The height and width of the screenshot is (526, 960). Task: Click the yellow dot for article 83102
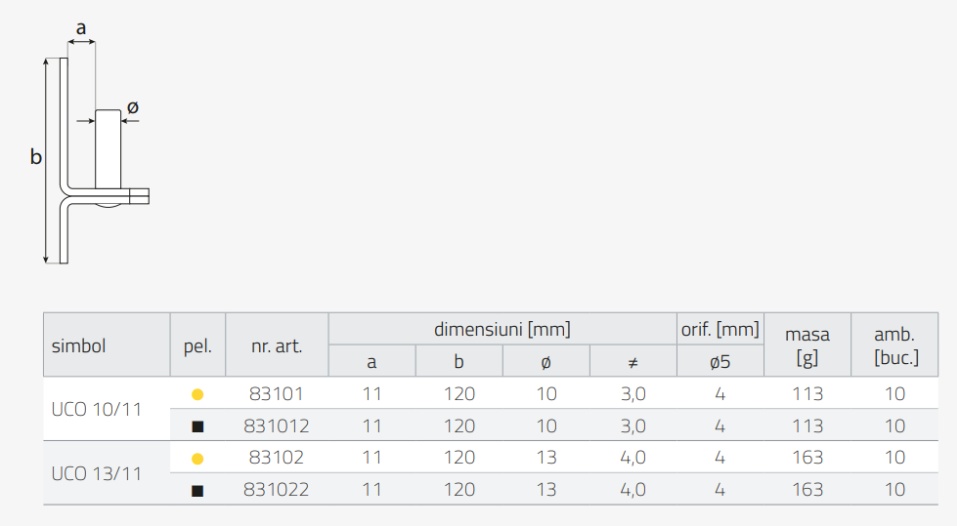pyautogui.click(x=197, y=459)
